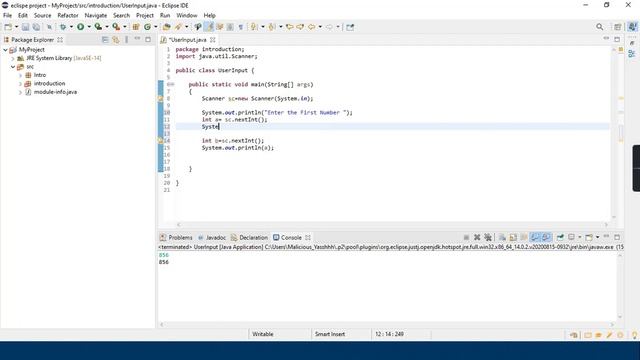The image size is (640, 360).
Task: Collapse the src folder node
Action: point(13,67)
